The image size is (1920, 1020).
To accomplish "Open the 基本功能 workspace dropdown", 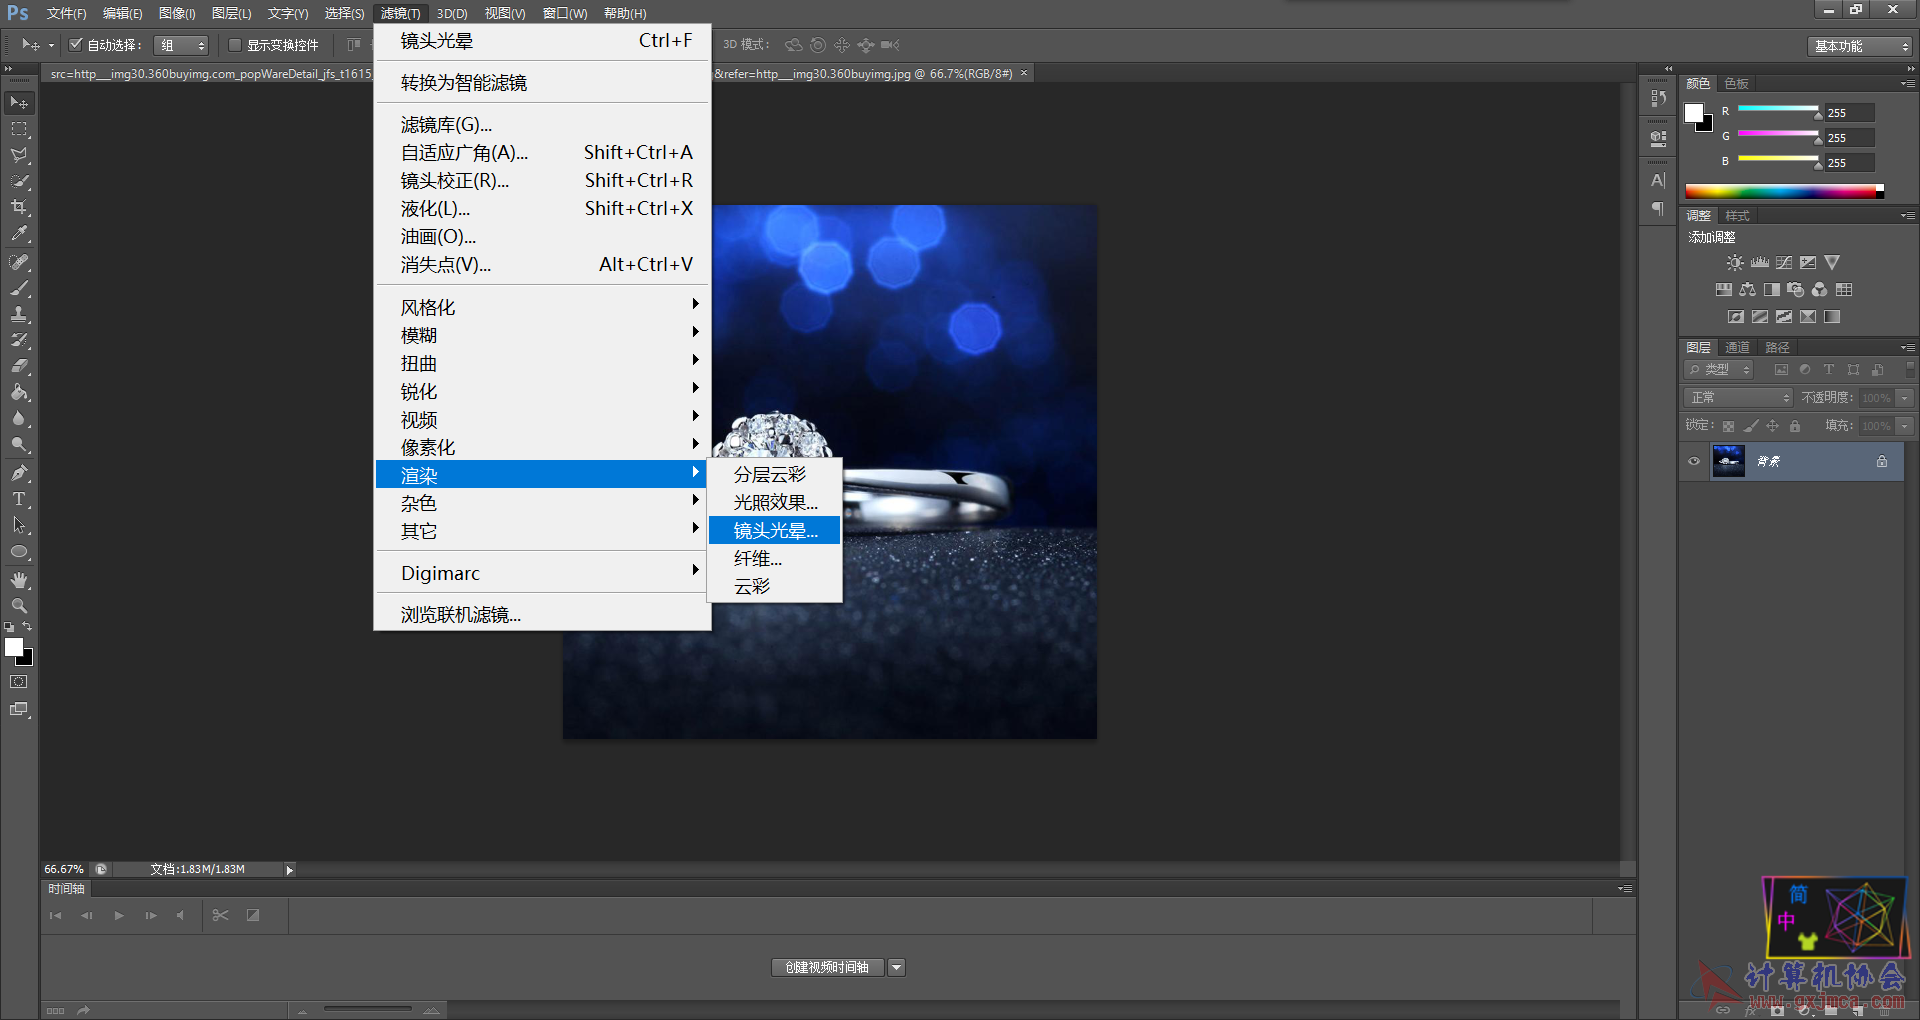I will tap(1859, 46).
